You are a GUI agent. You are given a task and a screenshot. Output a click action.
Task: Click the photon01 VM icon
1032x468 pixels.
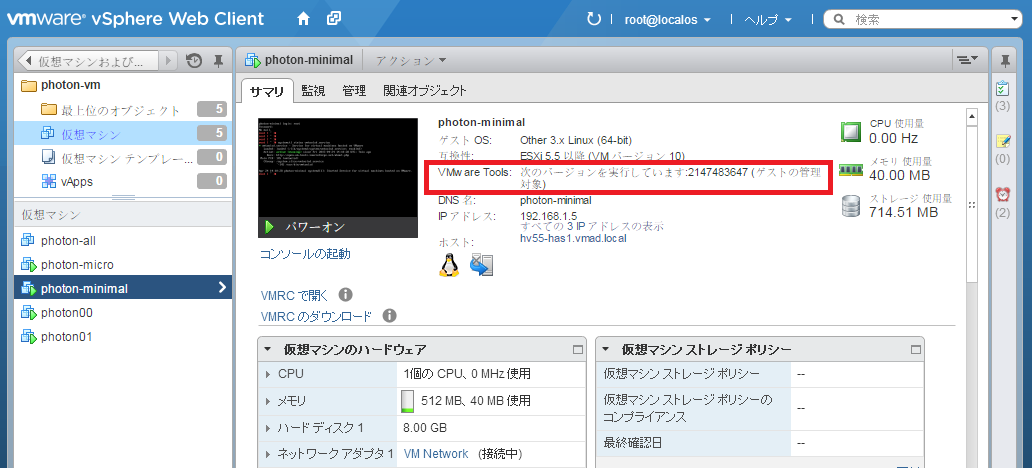tap(28, 336)
